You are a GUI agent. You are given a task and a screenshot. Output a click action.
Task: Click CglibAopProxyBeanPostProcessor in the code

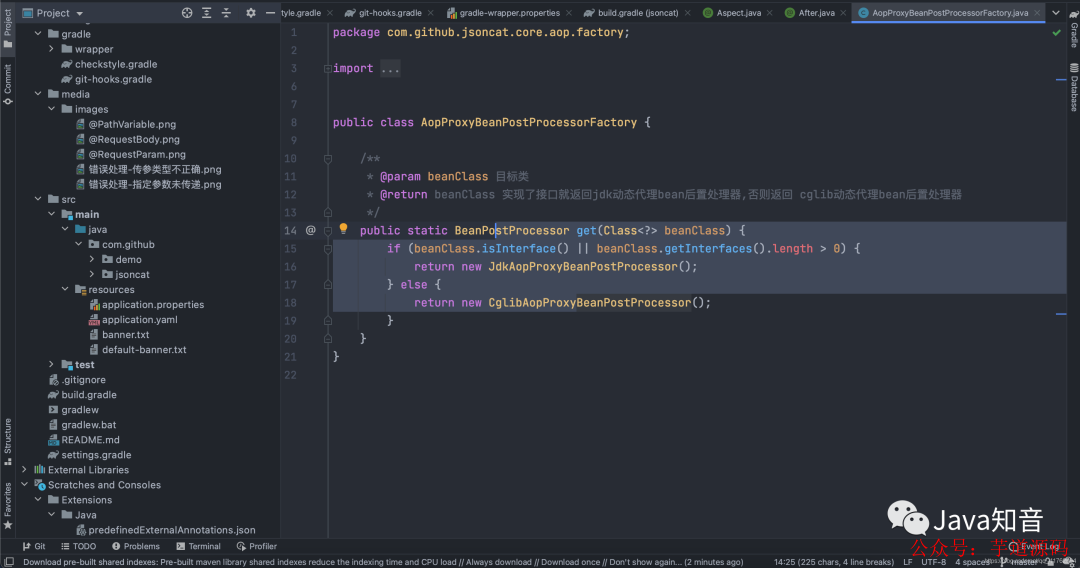click(x=590, y=302)
